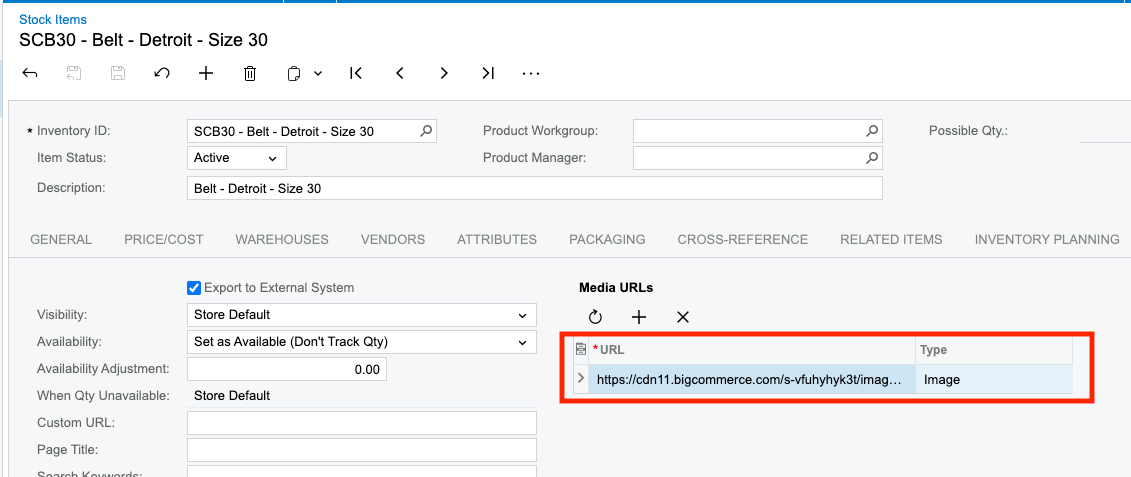The image size is (1131, 477).
Task: Toggle Export to External System checkbox
Action: point(193,288)
